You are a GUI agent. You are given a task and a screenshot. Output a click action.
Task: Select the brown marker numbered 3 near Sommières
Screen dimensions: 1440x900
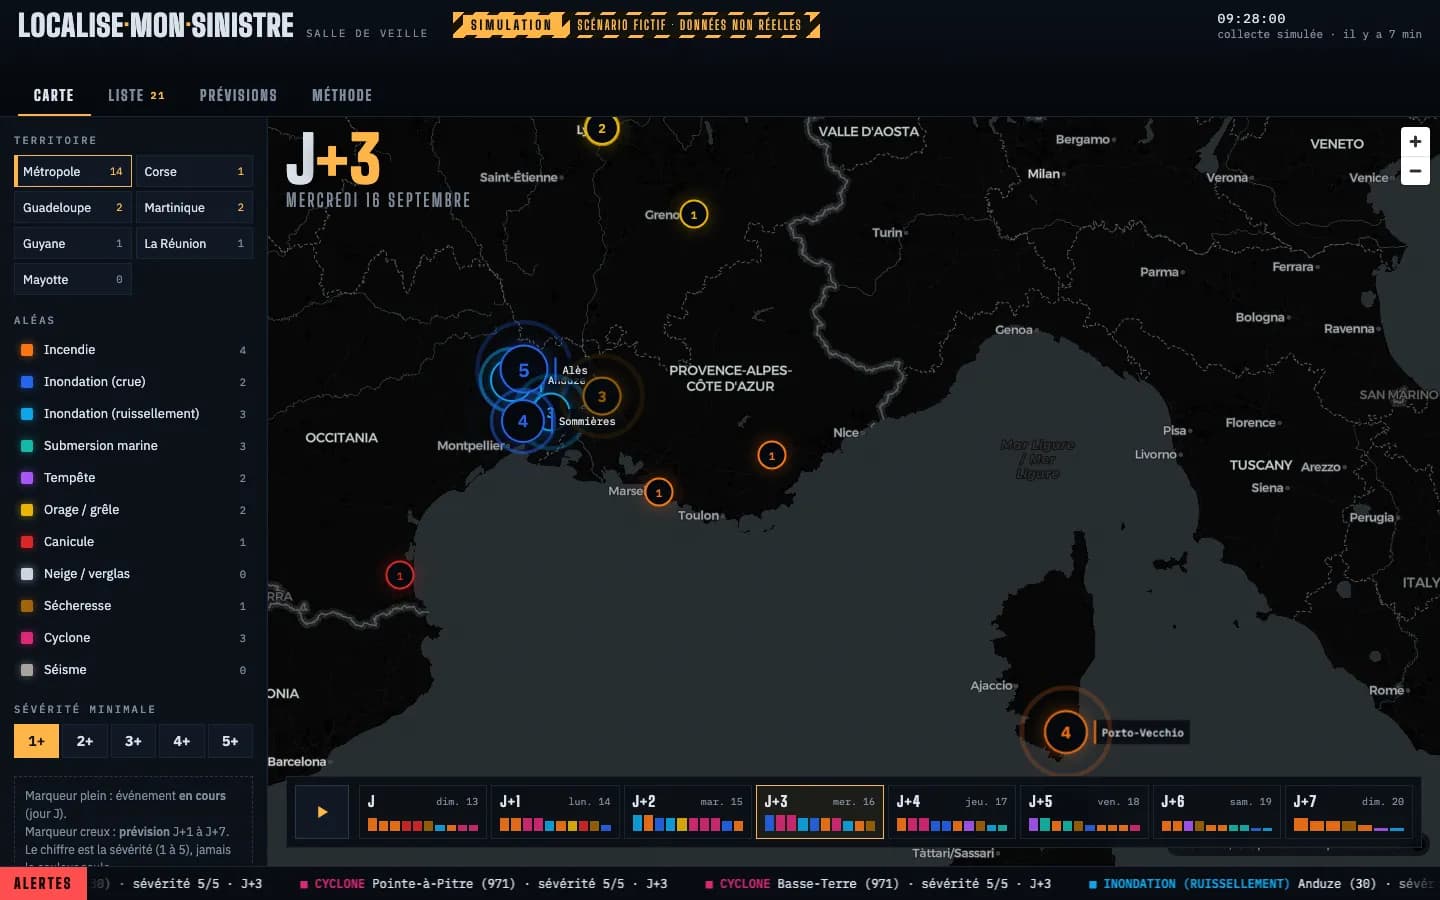coord(601,396)
